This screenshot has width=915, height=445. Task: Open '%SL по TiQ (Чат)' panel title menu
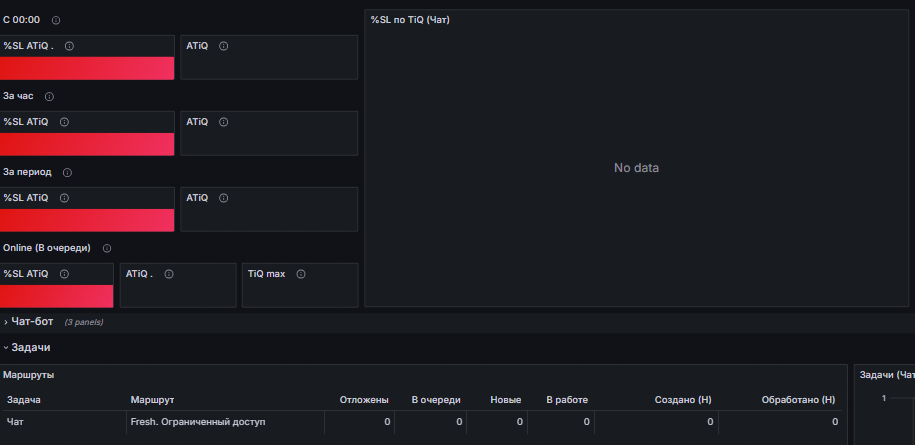410,20
